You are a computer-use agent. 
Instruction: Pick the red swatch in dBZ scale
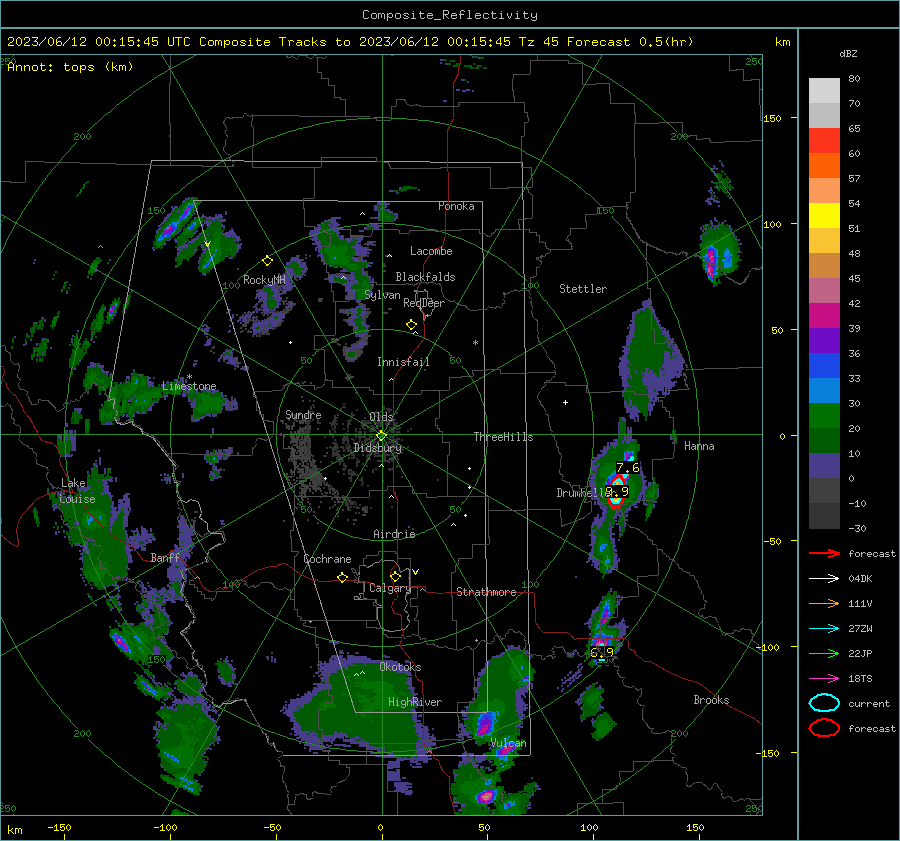(824, 141)
